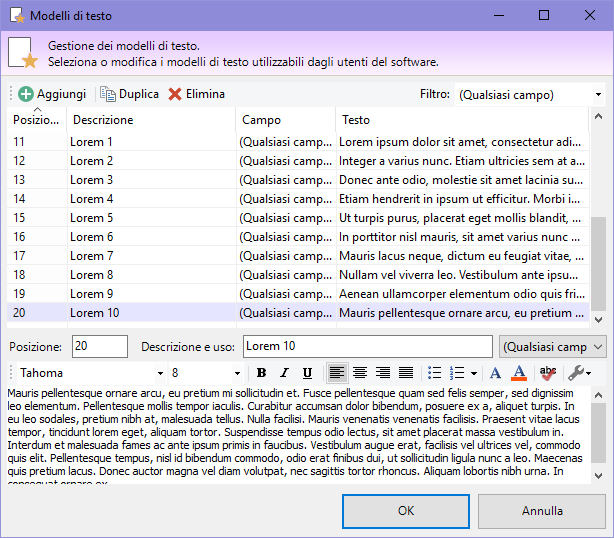The image size is (614, 538).
Task: Justify the text alignment
Action: [x=406, y=373]
